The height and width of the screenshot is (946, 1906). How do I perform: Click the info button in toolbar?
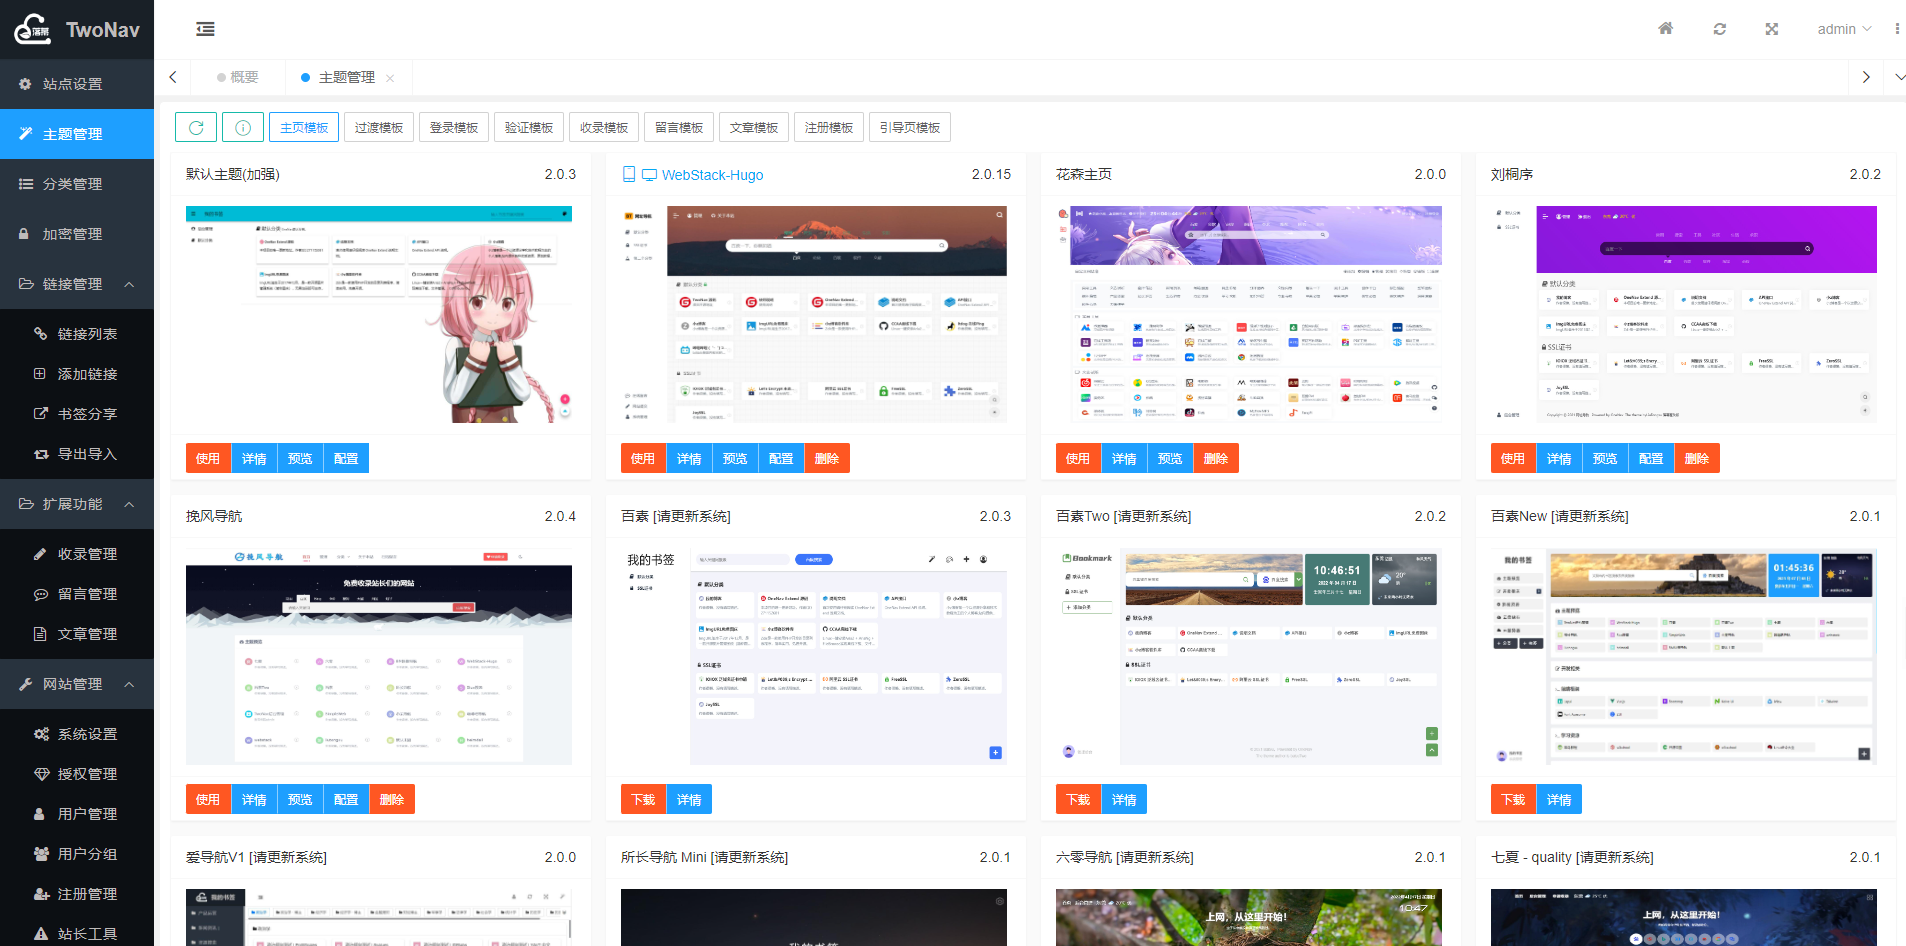point(243,127)
